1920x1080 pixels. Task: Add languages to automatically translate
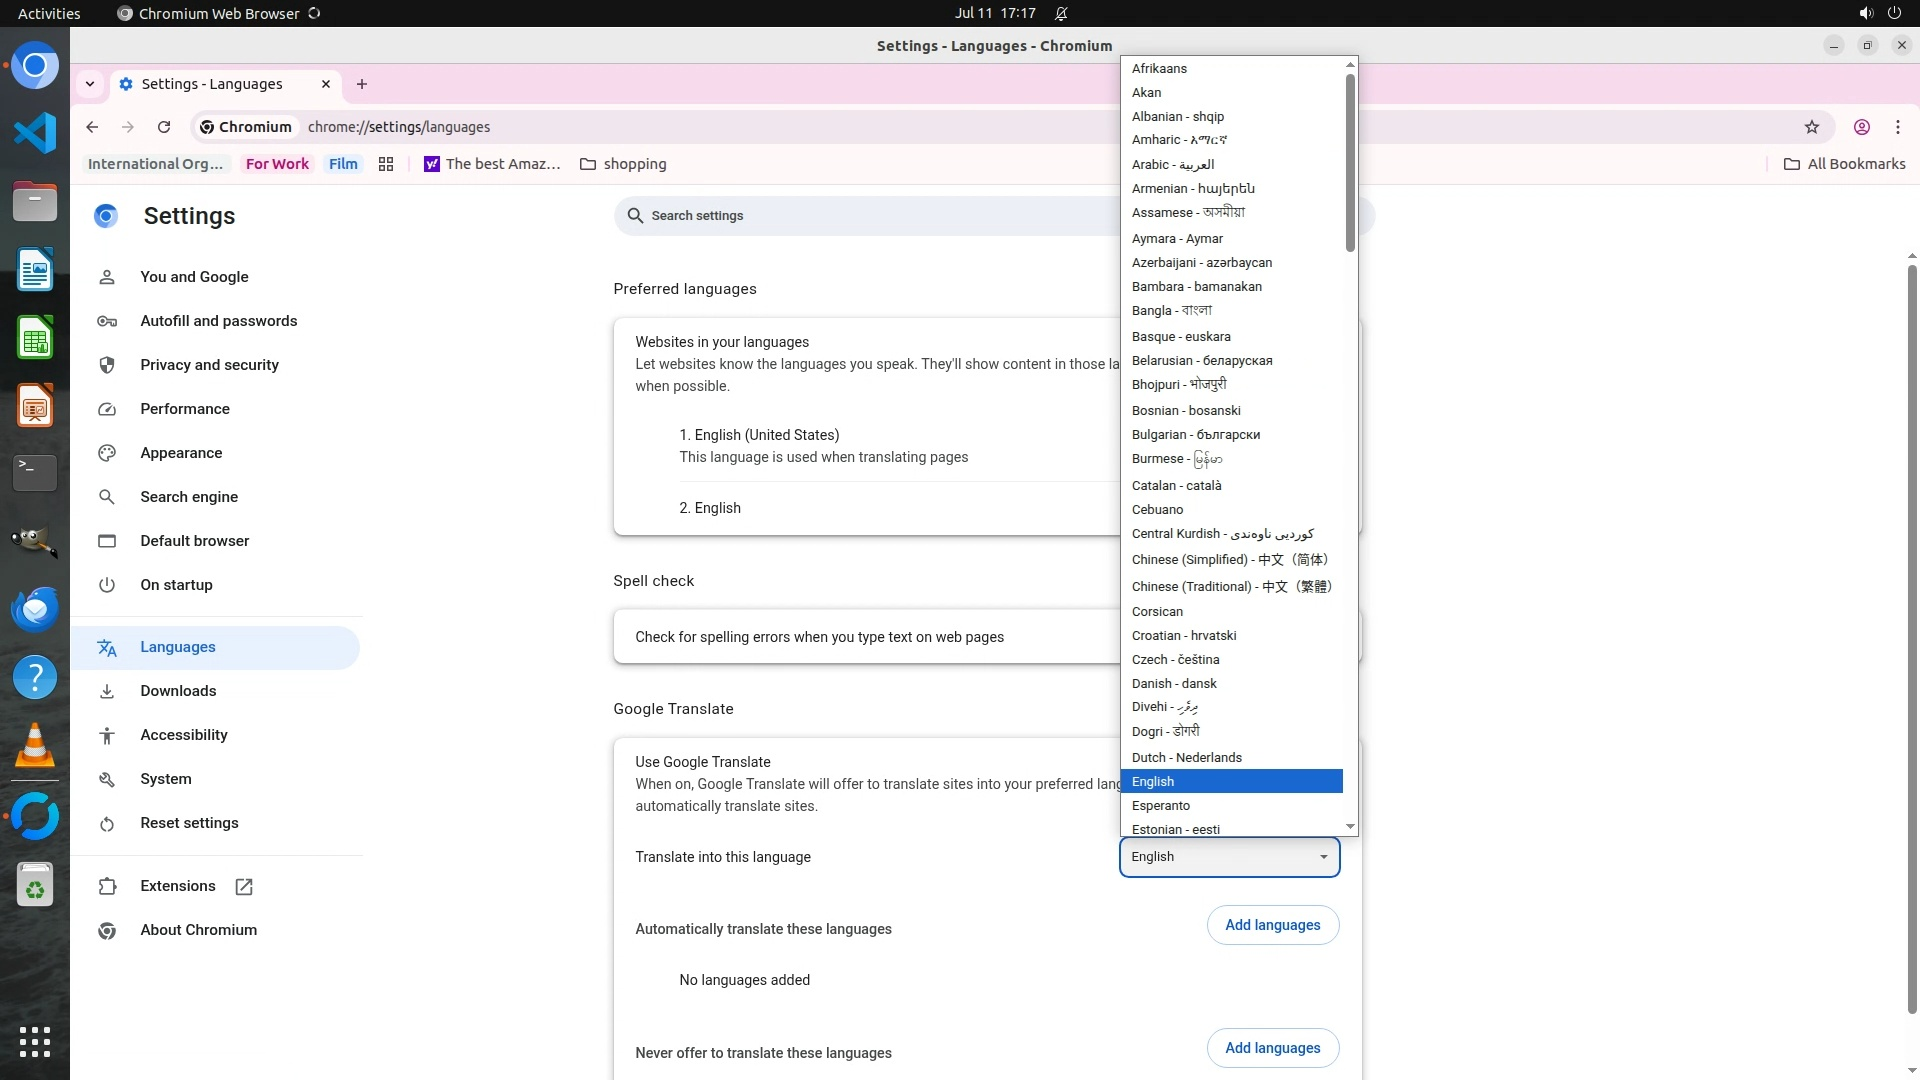click(x=1272, y=925)
